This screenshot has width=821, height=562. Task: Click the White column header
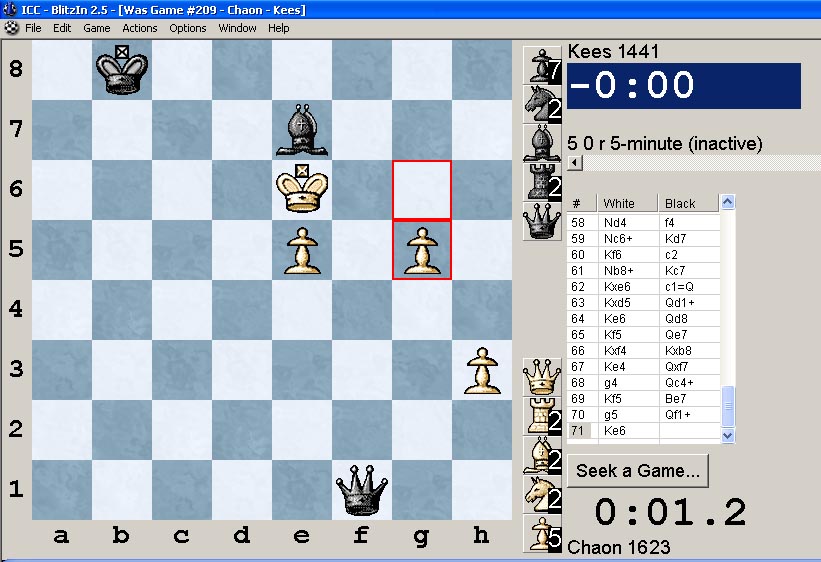pos(627,203)
